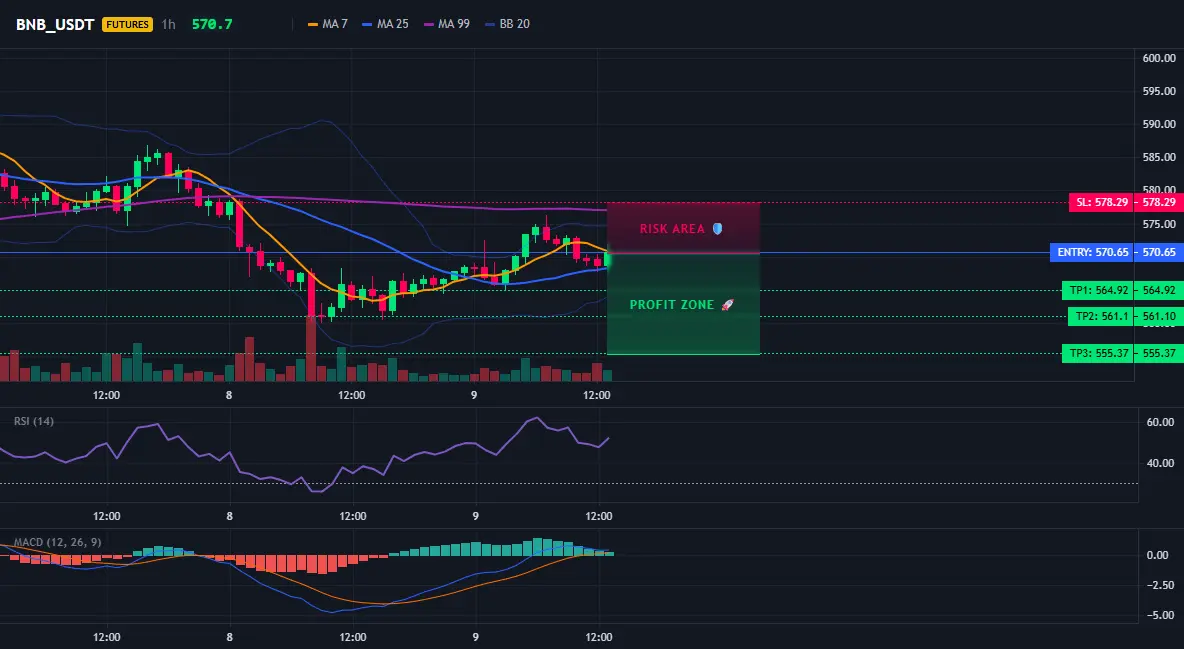The image size is (1184, 649).
Task: Click the 0.00 MACD axis value
Action: coord(1158,555)
